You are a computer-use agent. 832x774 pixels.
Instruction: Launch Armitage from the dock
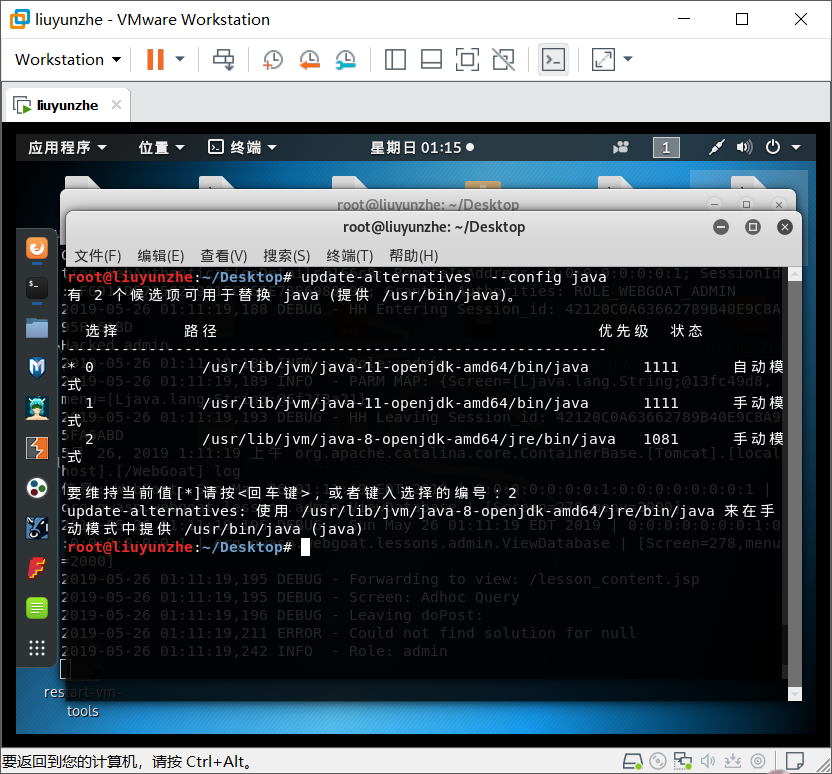(37, 408)
